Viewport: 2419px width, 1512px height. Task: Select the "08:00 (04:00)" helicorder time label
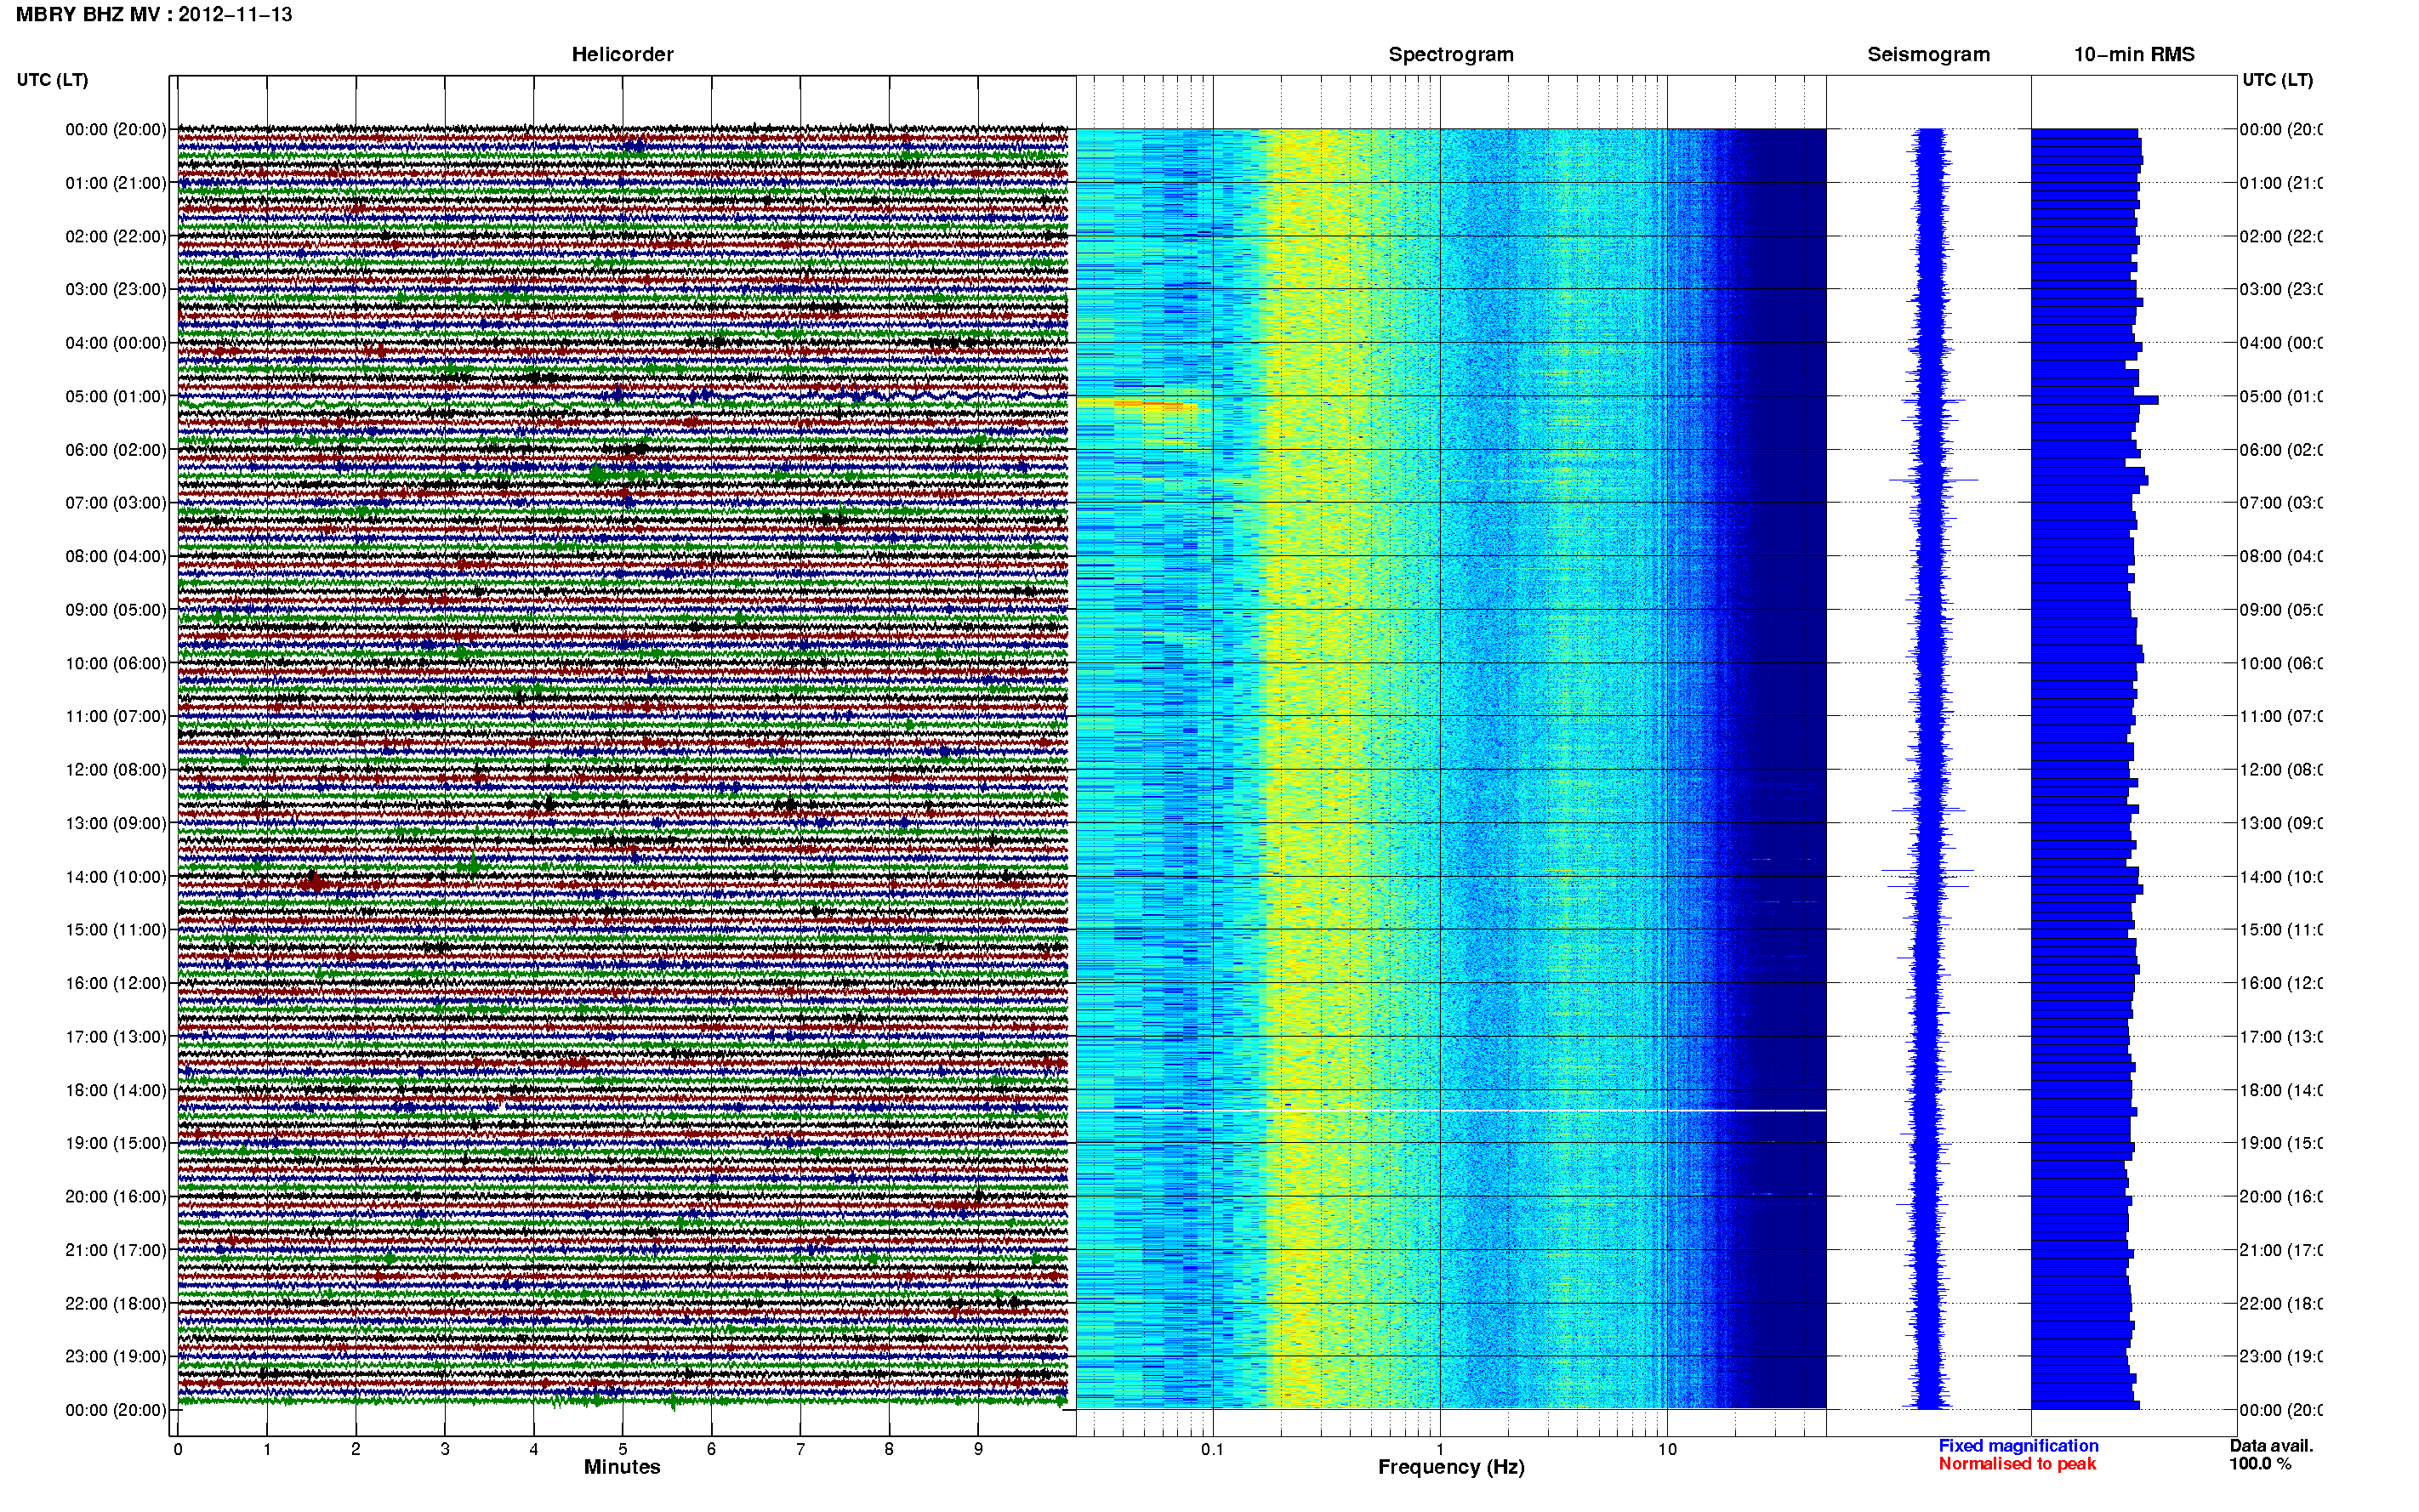(x=116, y=556)
